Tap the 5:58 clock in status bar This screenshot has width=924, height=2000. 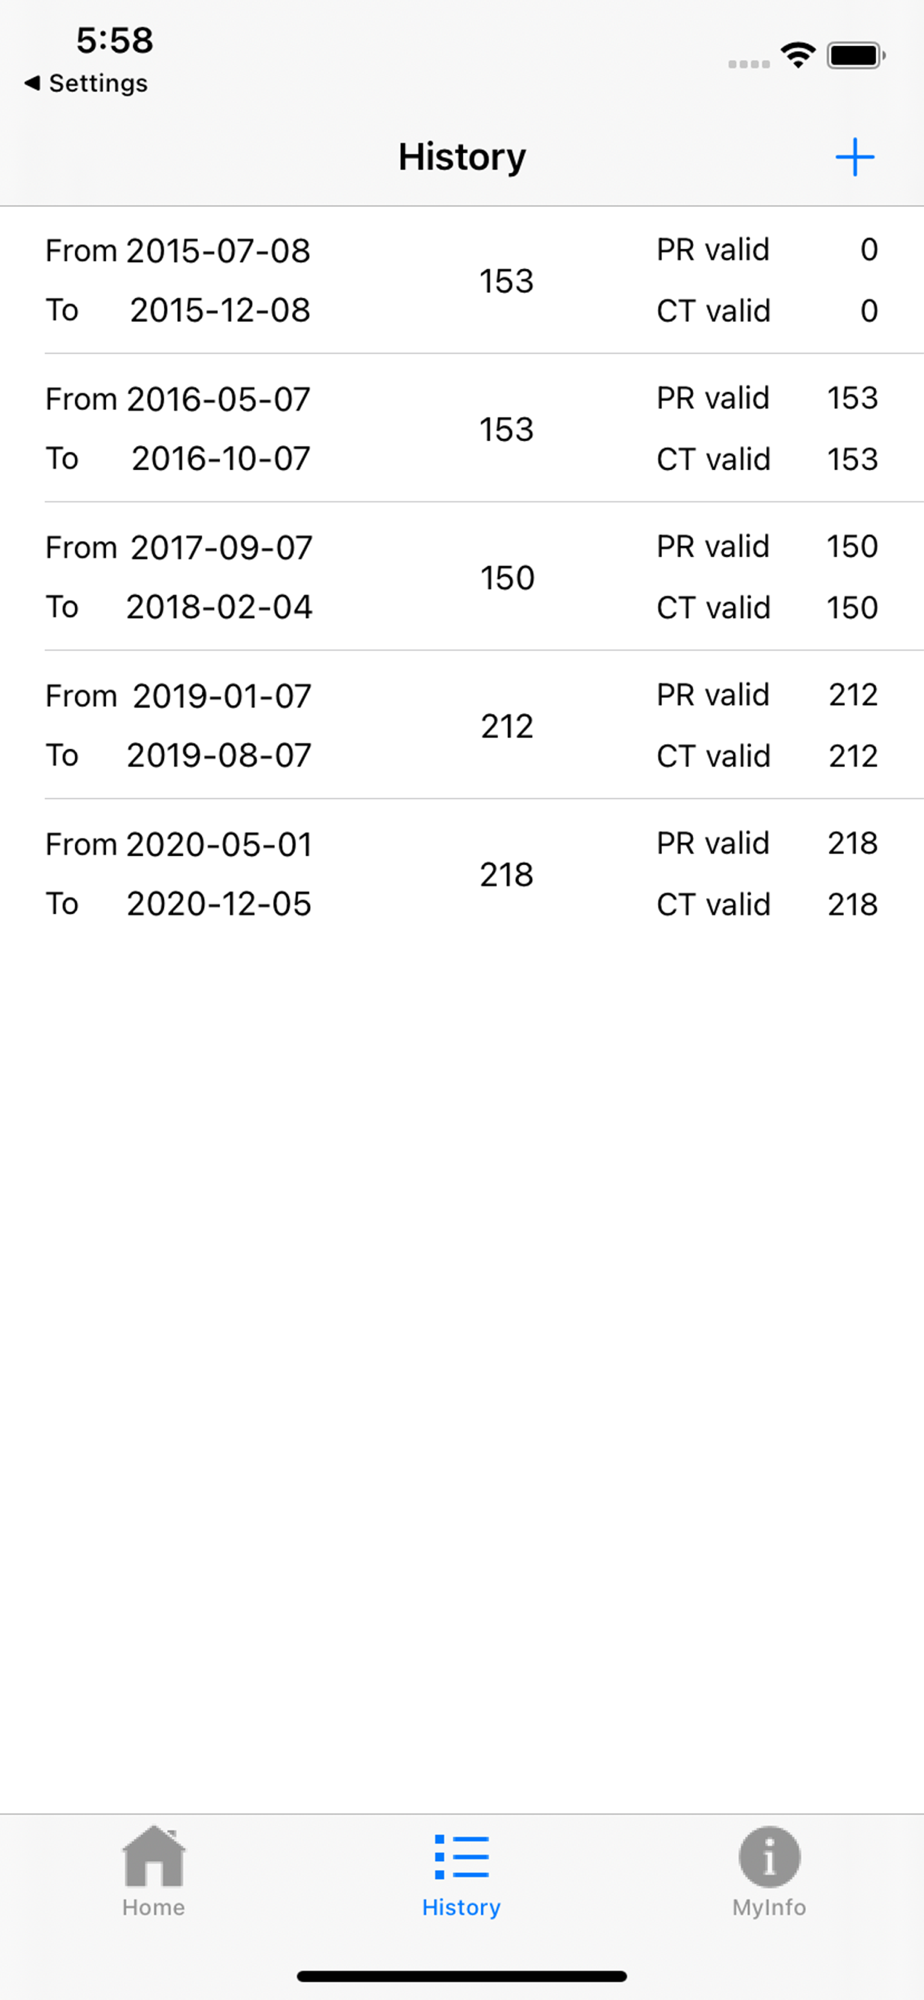point(115,40)
